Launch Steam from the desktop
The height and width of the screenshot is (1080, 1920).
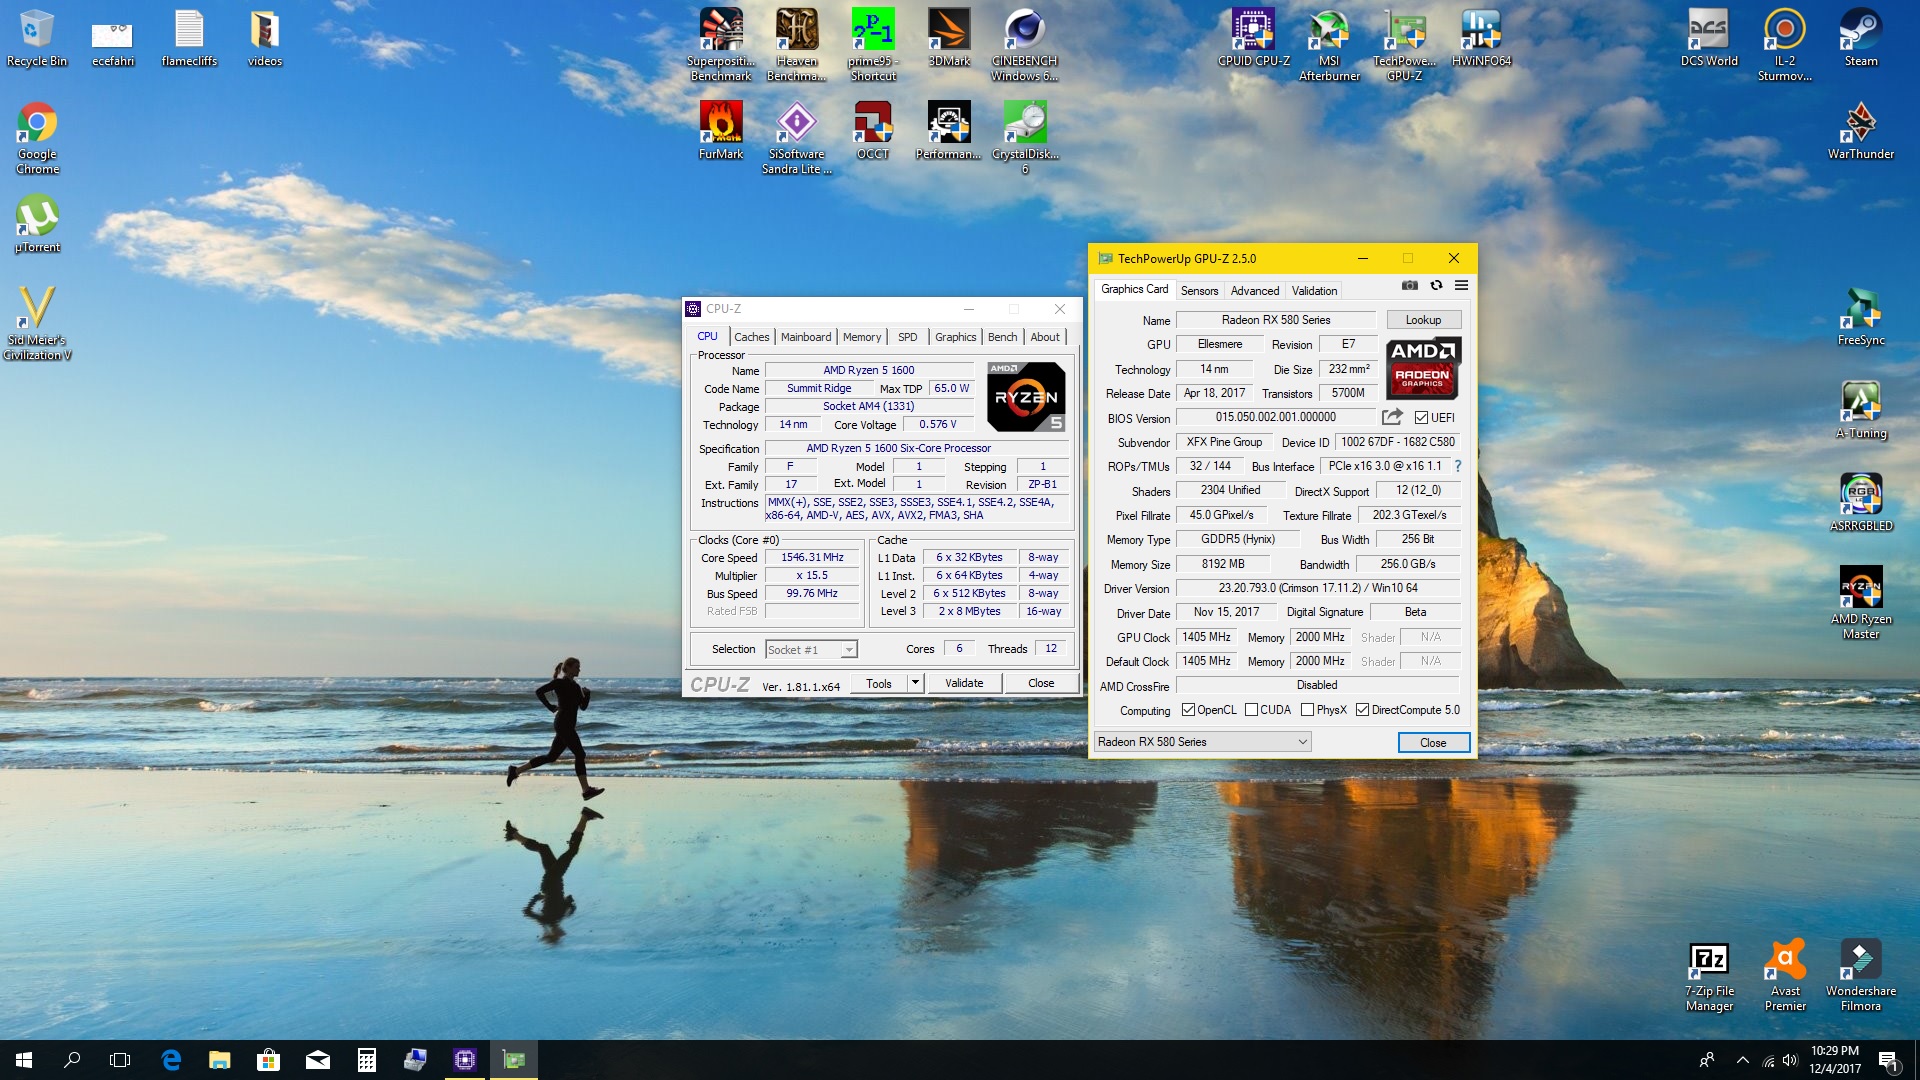tap(1861, 38)
